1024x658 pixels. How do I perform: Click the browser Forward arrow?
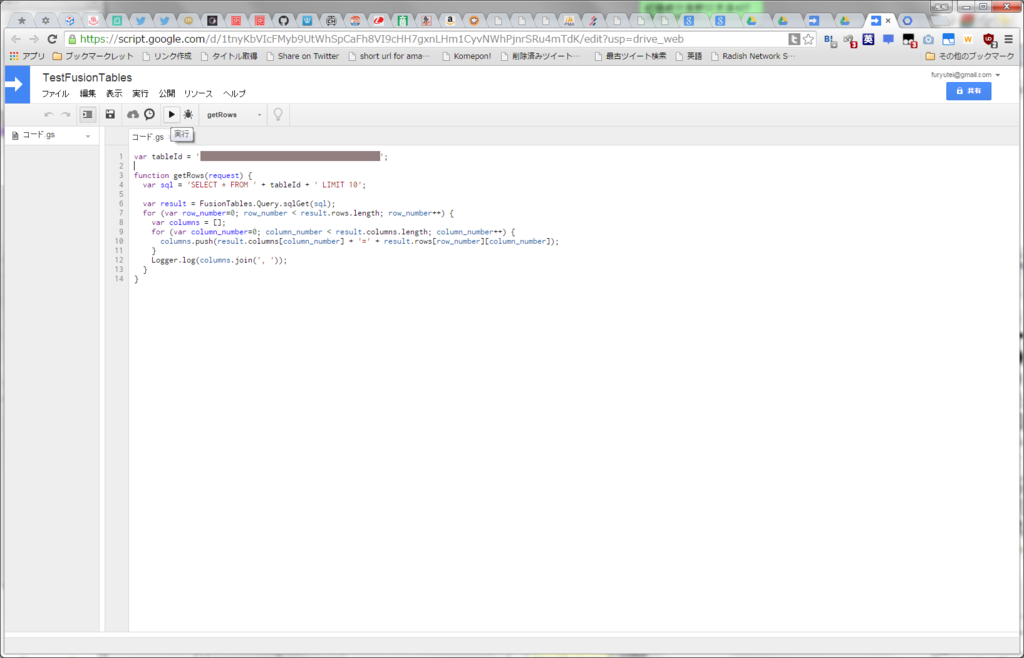[x=34, y=39]
